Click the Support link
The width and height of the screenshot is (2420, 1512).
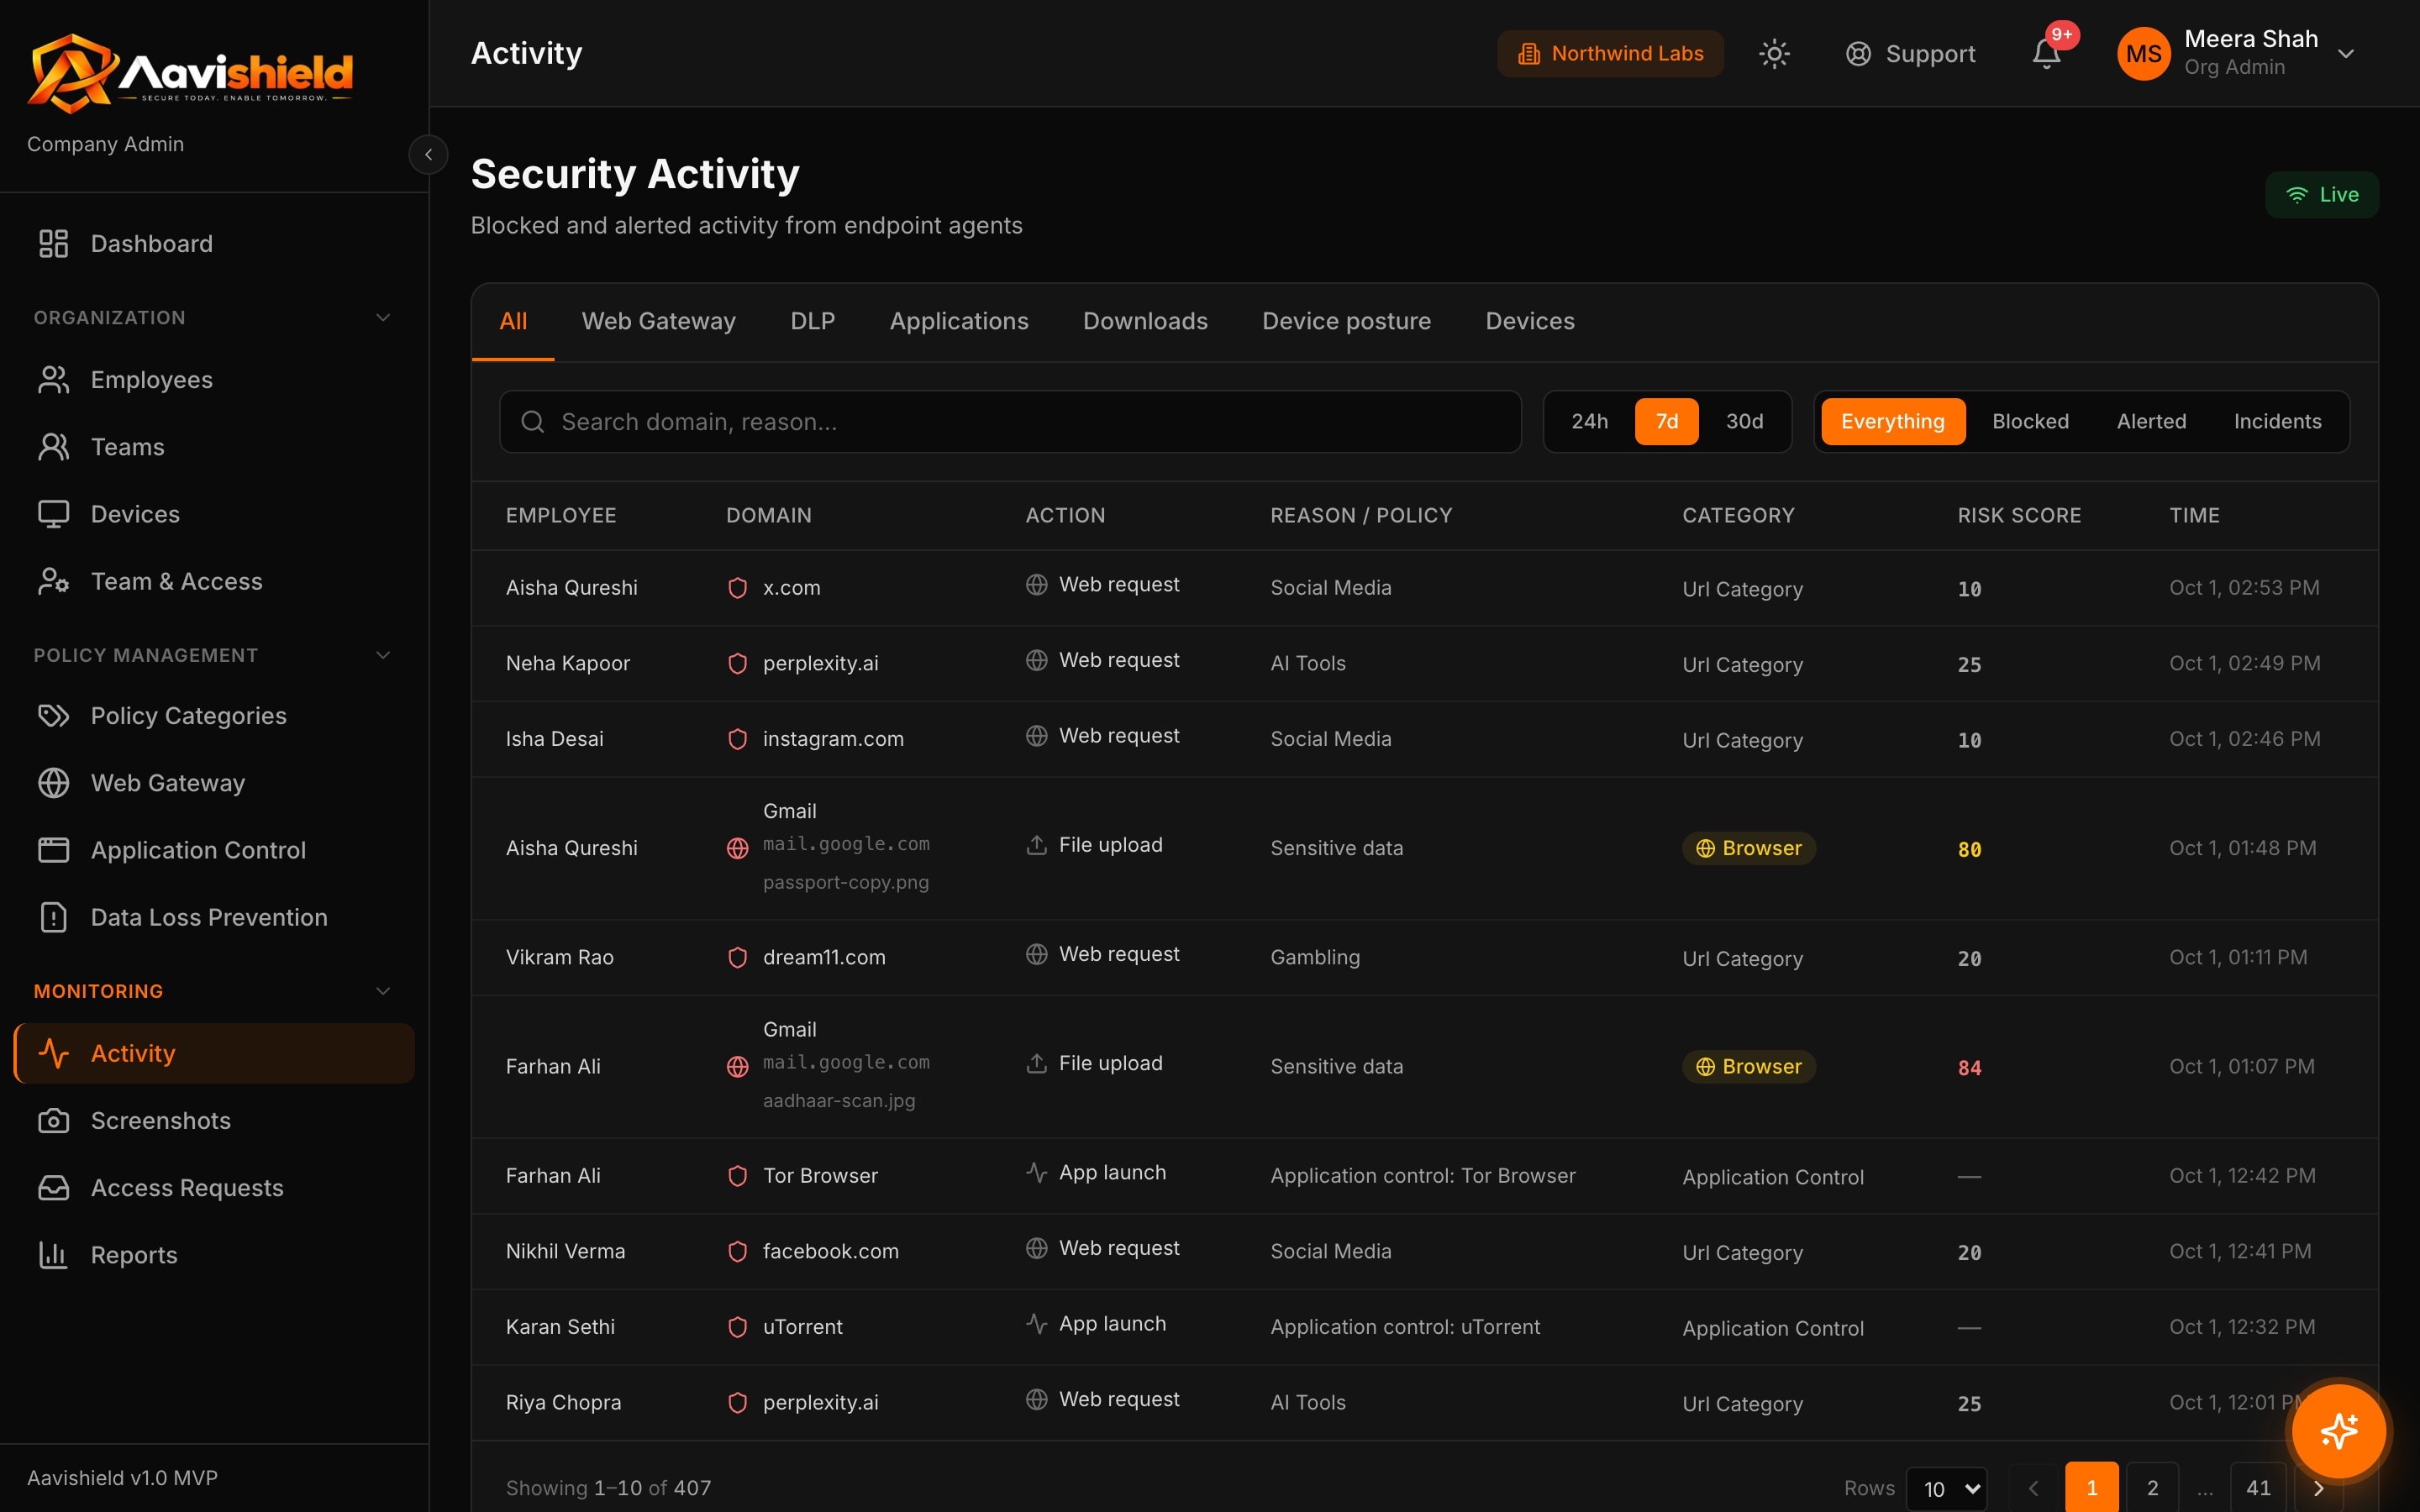coord(1910,53)
